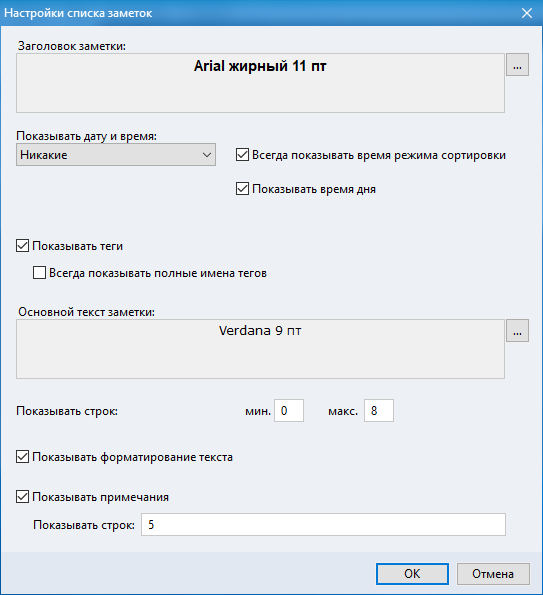This screenshot has width=543, height=595.
Task: Focus the notes Показывать строк field
Action: pos(323,524)
